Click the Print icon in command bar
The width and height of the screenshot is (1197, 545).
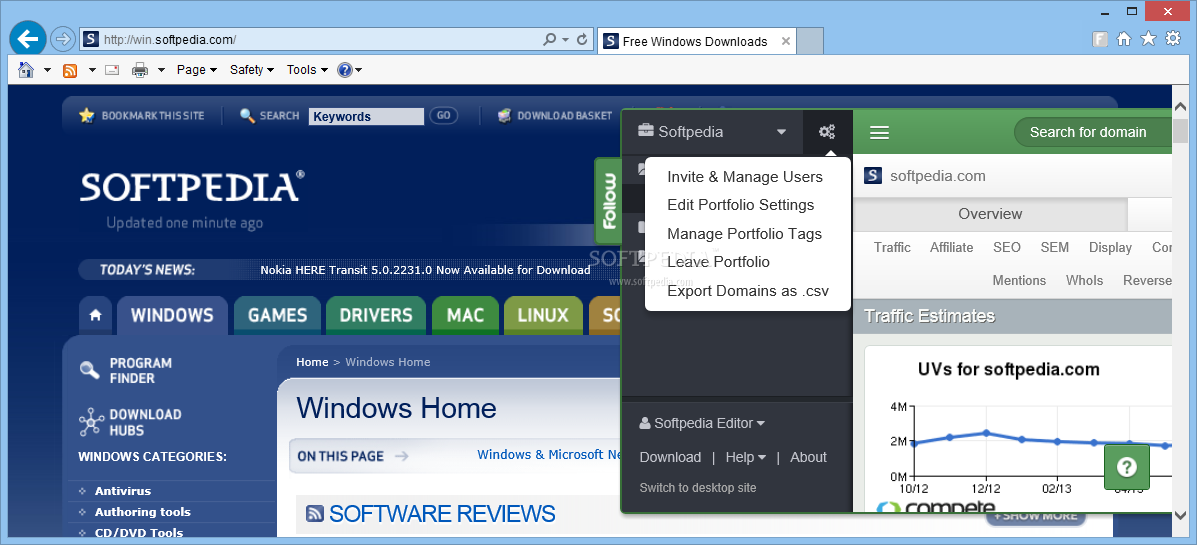(x=140, y=70)
